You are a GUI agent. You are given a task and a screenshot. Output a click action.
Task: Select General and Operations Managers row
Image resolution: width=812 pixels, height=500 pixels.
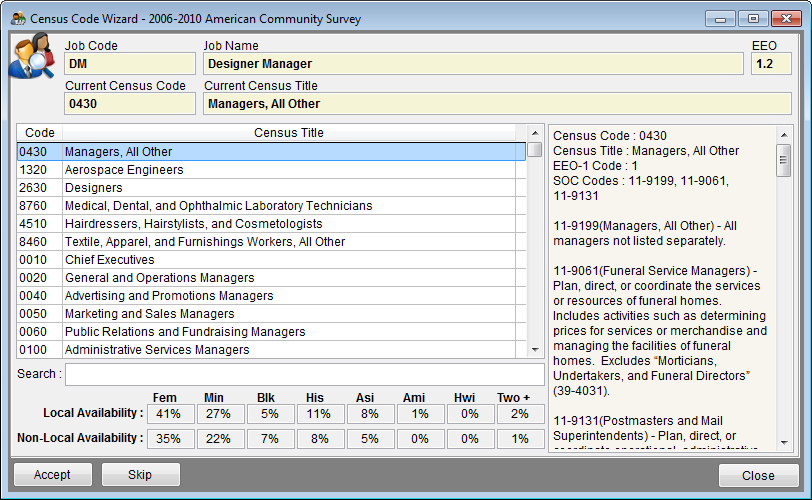click(271, 278)
